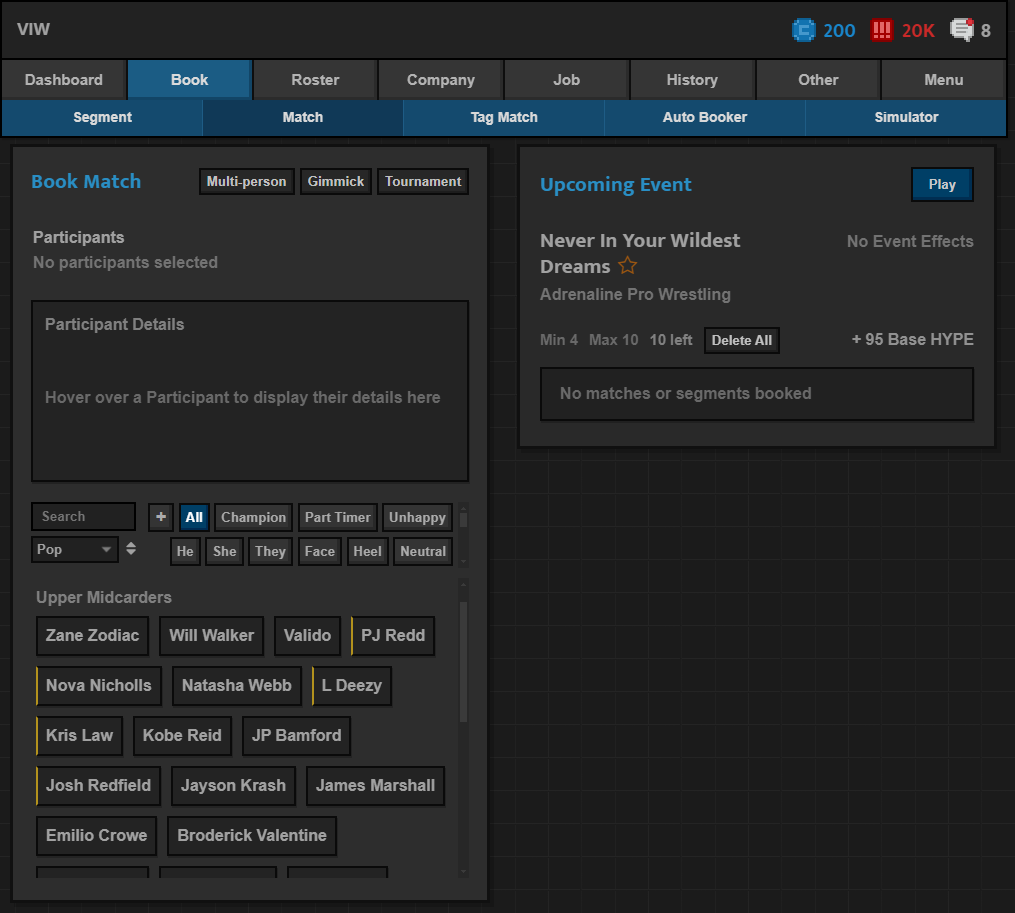
Task: Open the History tab
Action: [692, 80]
